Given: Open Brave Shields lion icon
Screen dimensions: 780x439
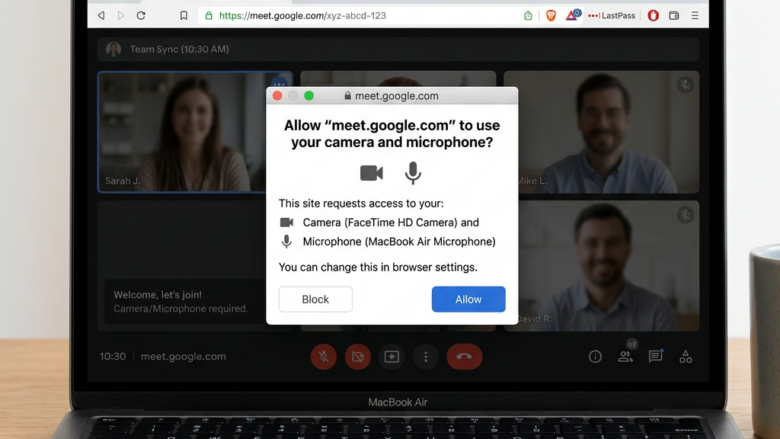Looking at the screenshot, I should (x=551, y=15).
